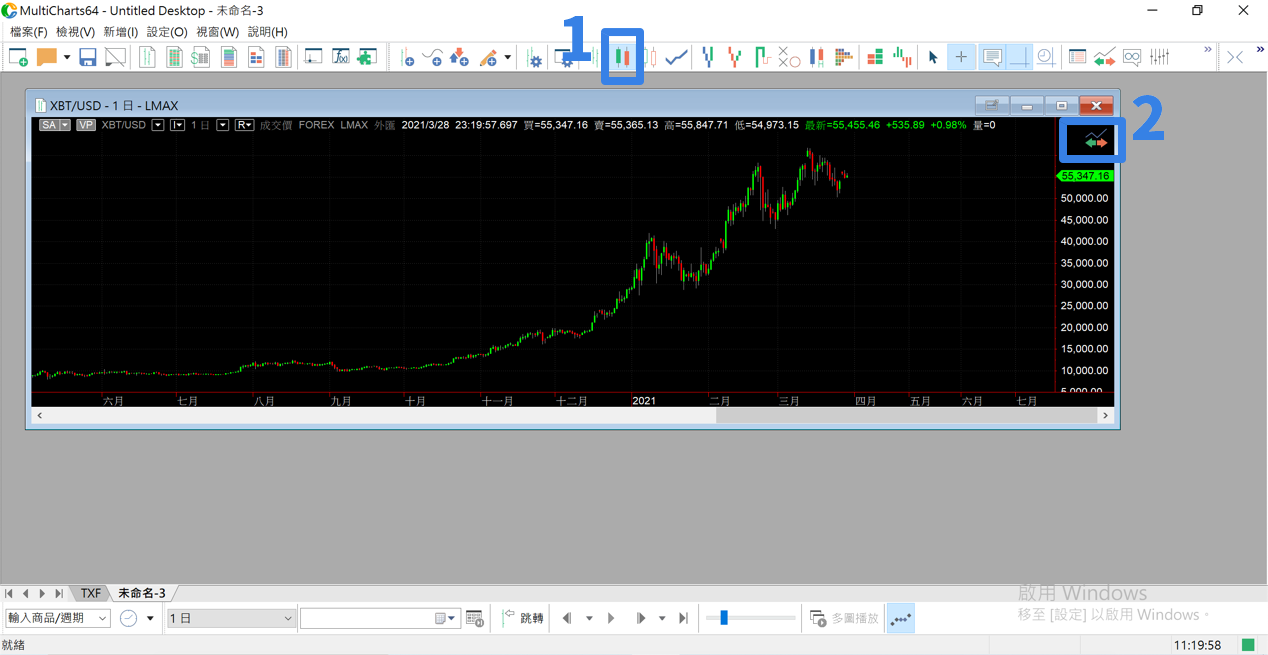Click the 55,347.16 price label on the axis
Viewport: 1268px width, 655px height.
(x=1086, y=176)
